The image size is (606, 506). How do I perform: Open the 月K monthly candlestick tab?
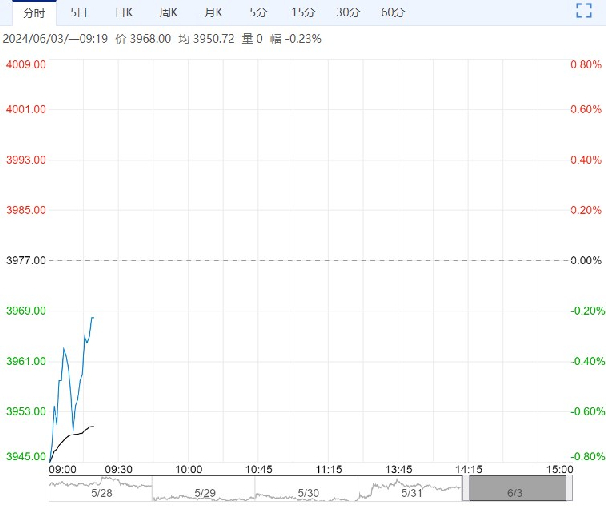pyautogui.click(x=212, y=12)
